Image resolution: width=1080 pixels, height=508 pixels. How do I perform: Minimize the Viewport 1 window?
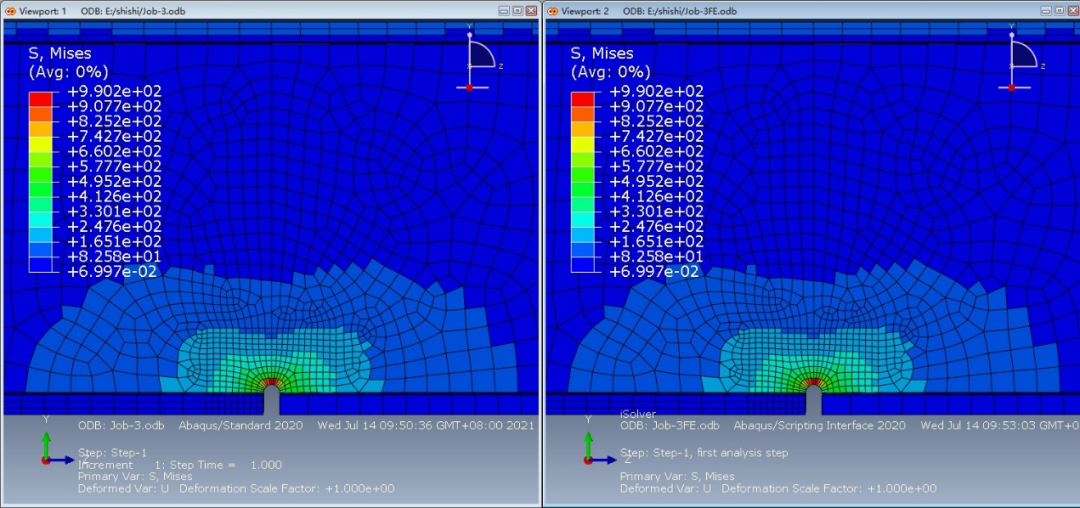coord(505,11)
